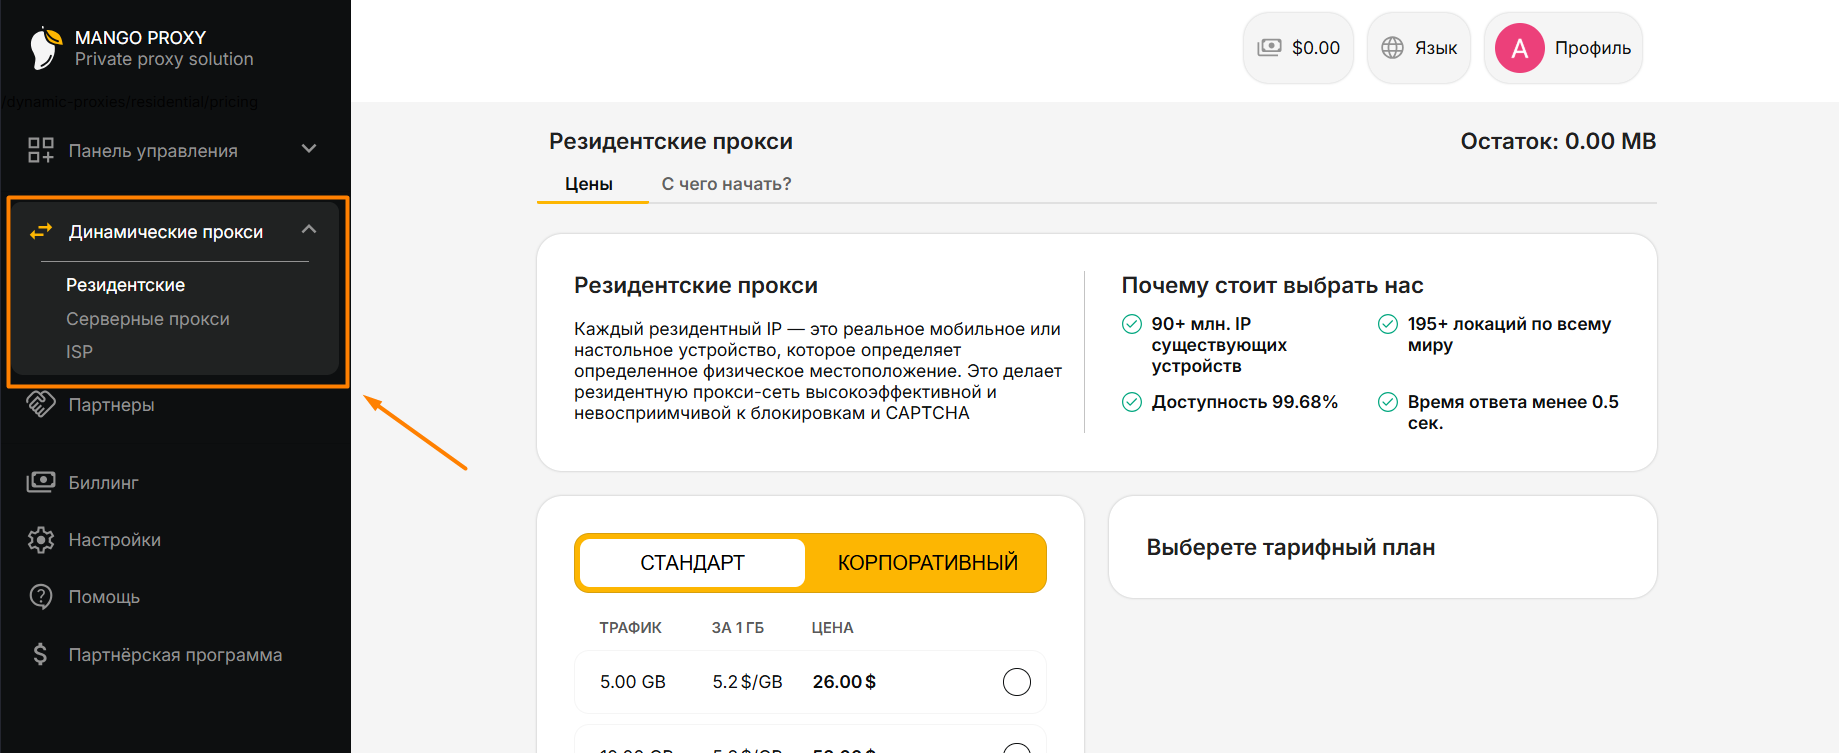Click the Выберете тарифный план heading
The height and width of the screenshot is (753, 1839).
point(1290,547)
